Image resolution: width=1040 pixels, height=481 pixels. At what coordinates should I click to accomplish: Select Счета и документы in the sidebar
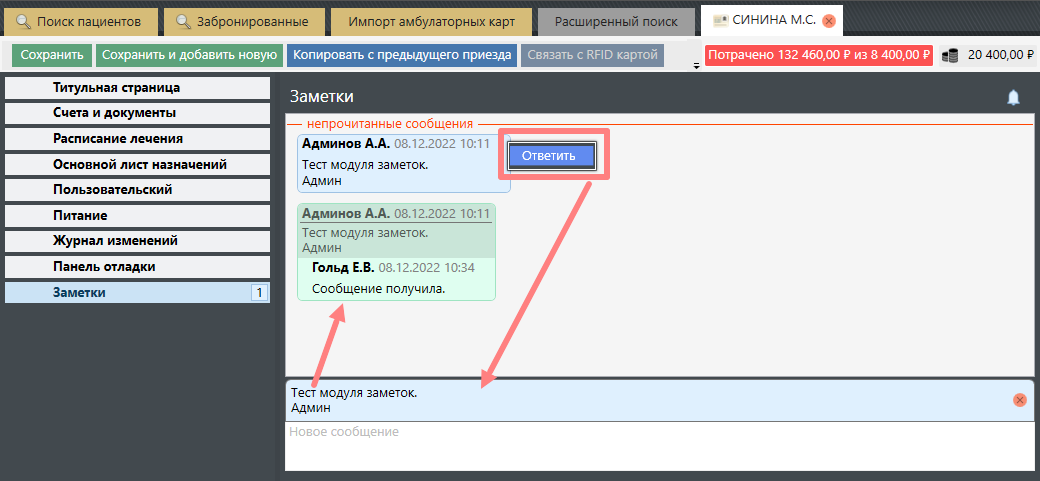pyautogui.click(x=137, y=113)
